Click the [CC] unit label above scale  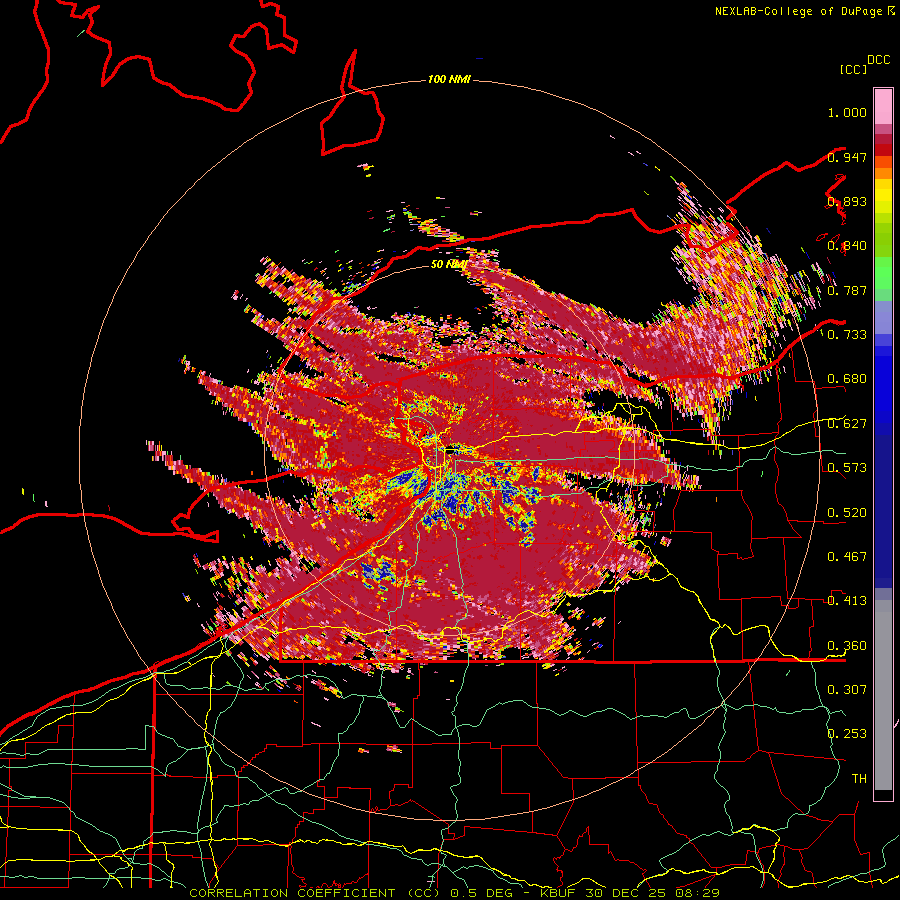pyautogui.click(x=854, y=69)
